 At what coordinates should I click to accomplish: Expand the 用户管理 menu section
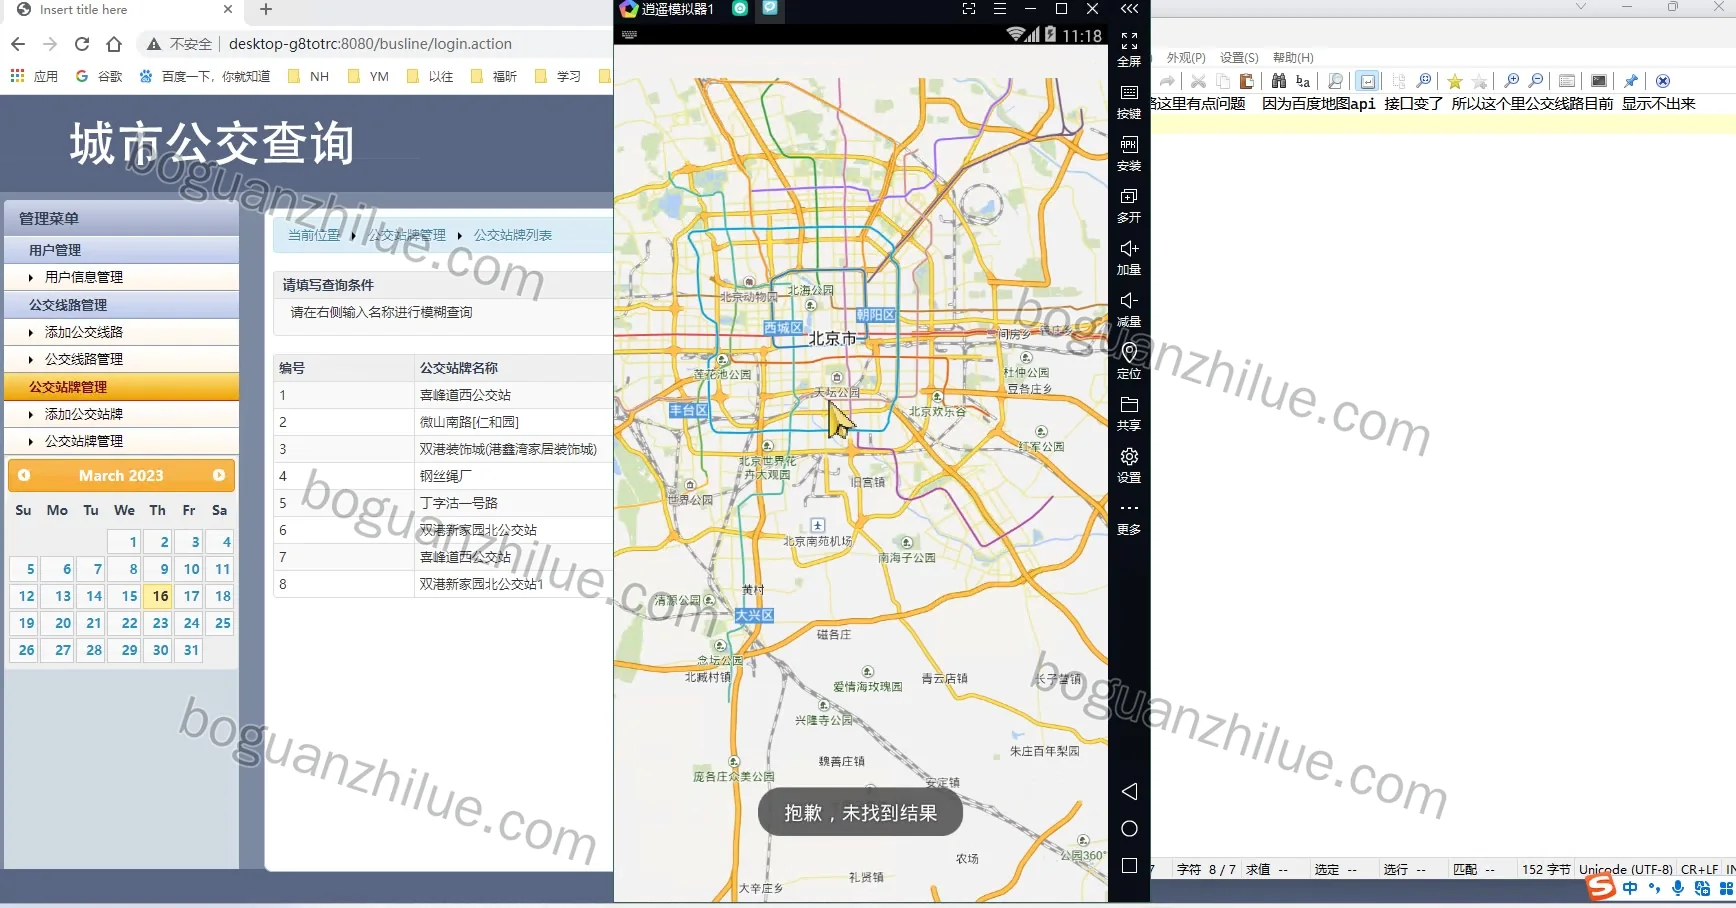(x=121, y=250)
